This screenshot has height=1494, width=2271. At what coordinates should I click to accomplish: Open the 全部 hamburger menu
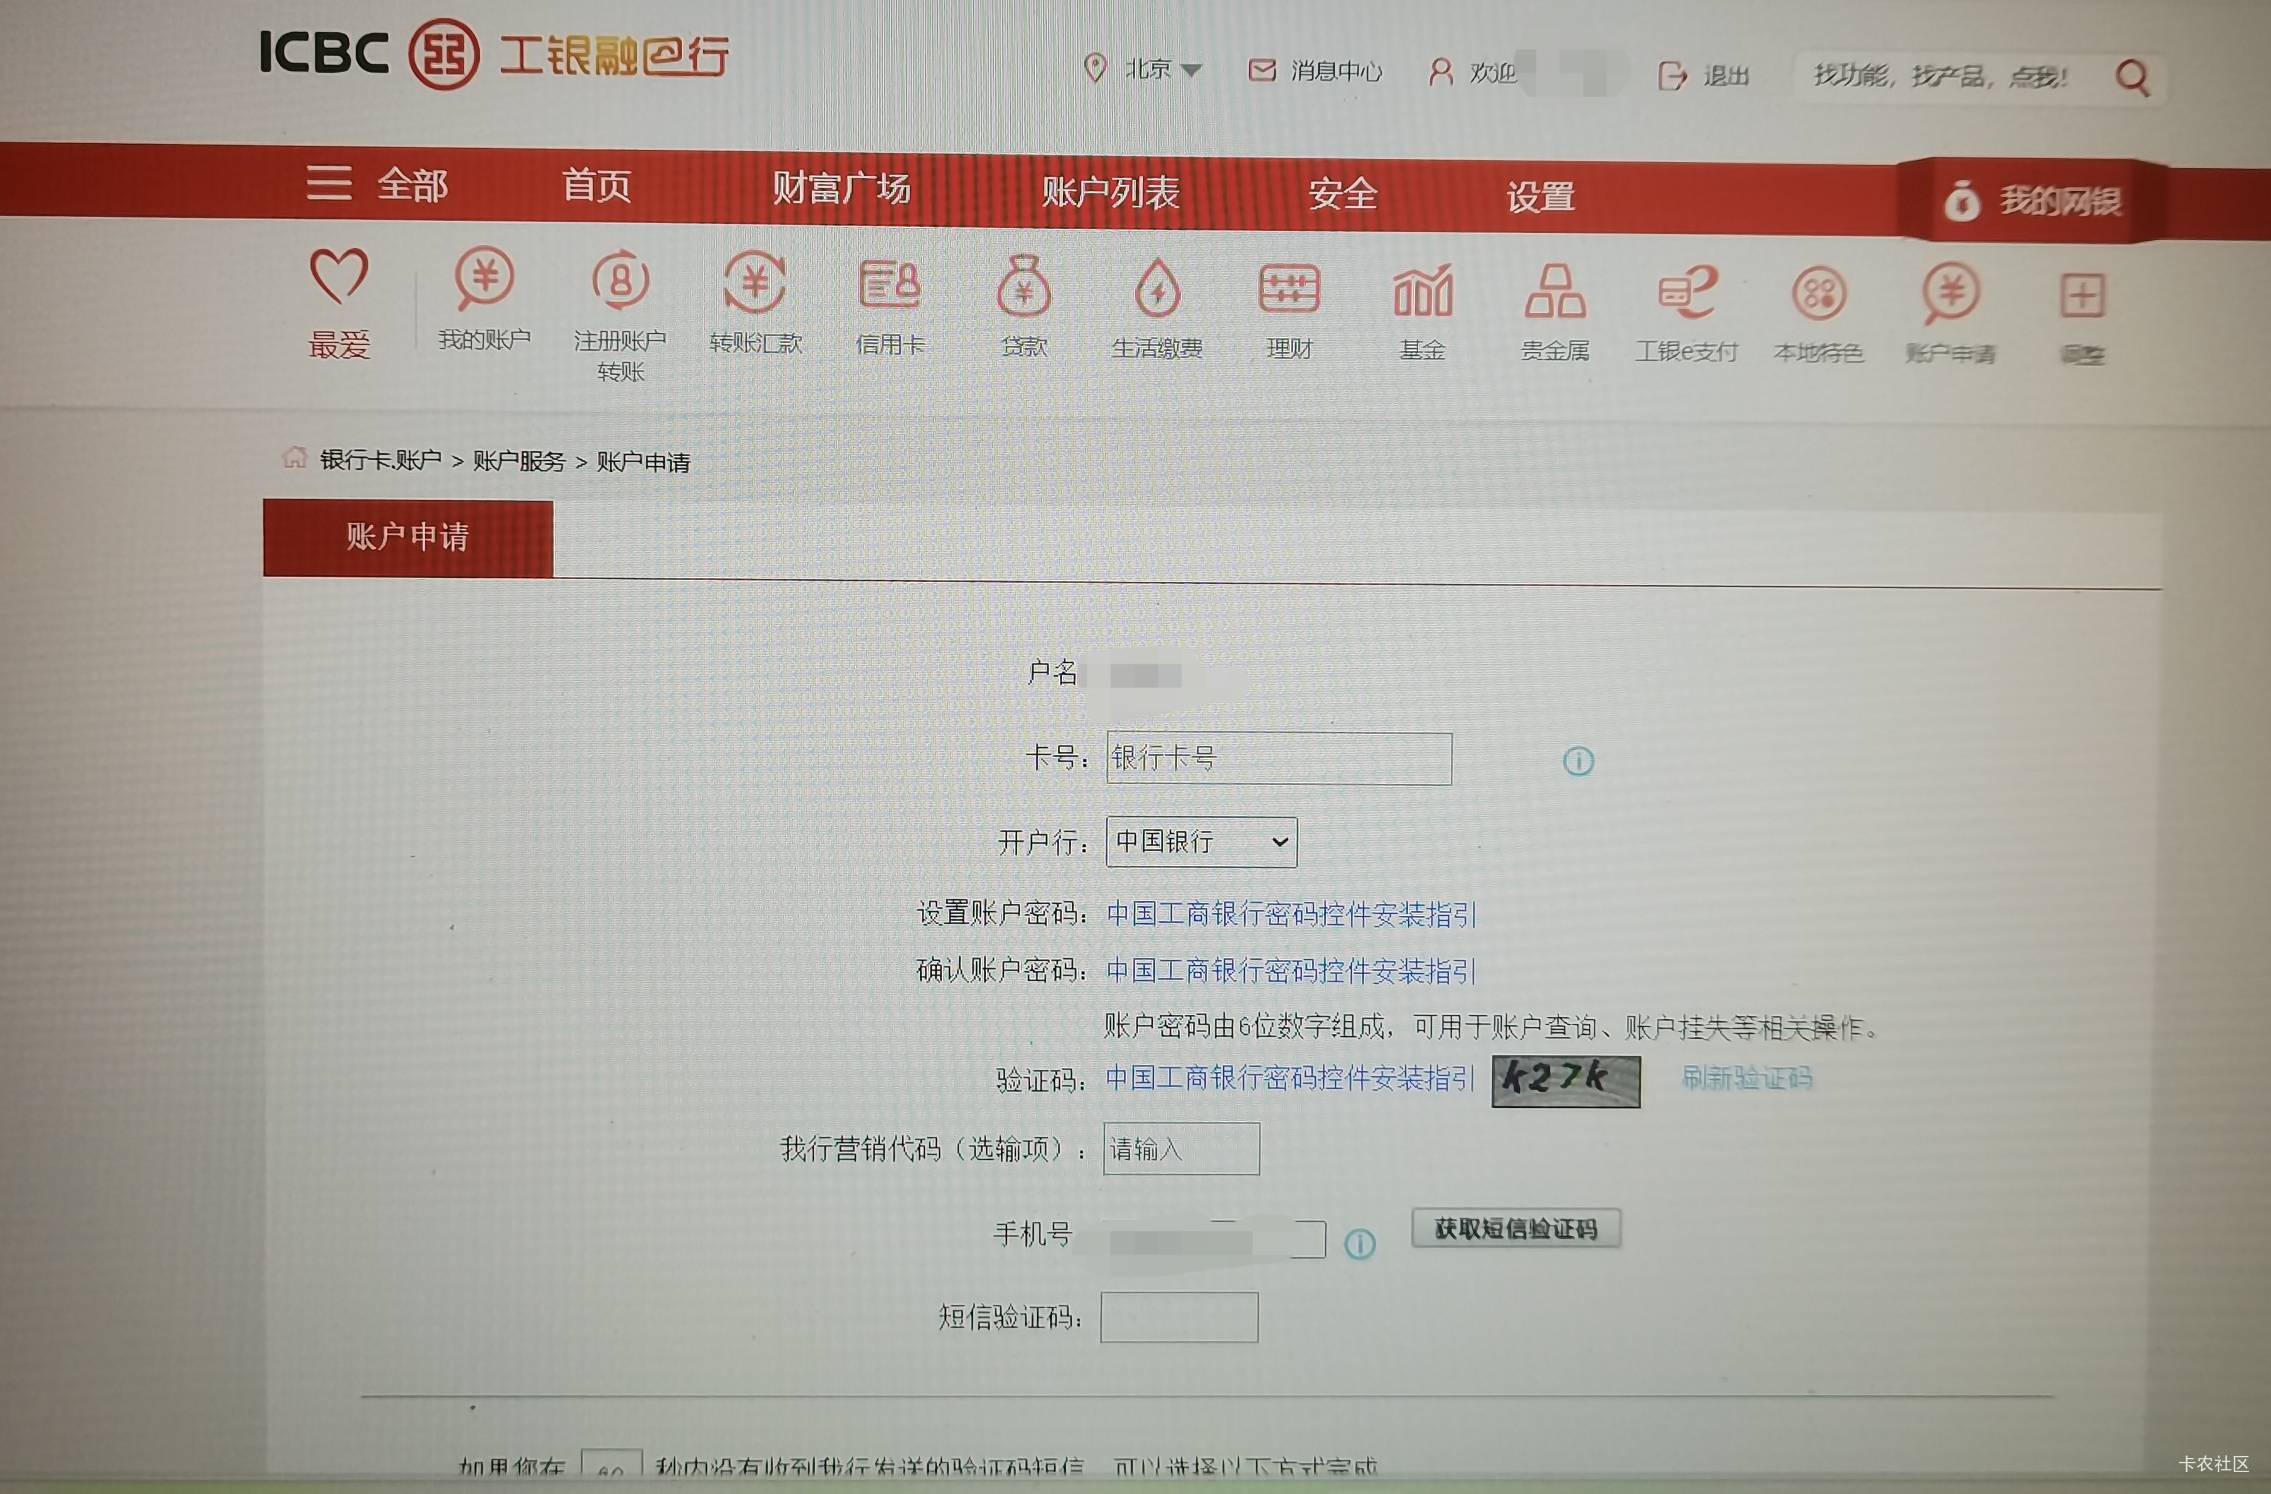[377, 184]
